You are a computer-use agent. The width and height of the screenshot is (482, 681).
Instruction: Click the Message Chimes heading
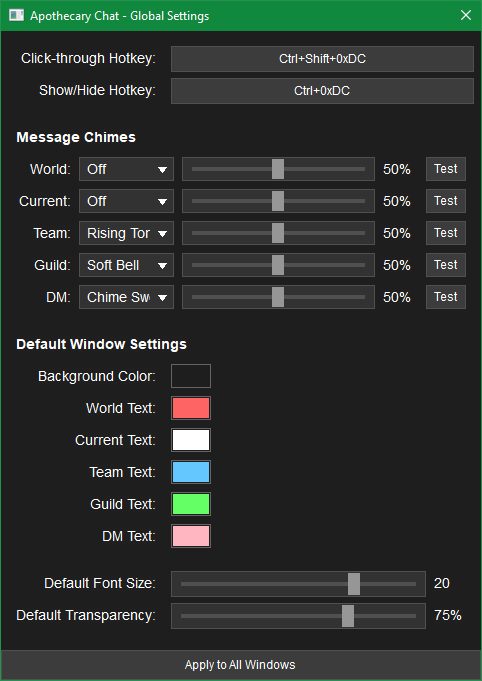pyautogui.click(x=76, y=137)
